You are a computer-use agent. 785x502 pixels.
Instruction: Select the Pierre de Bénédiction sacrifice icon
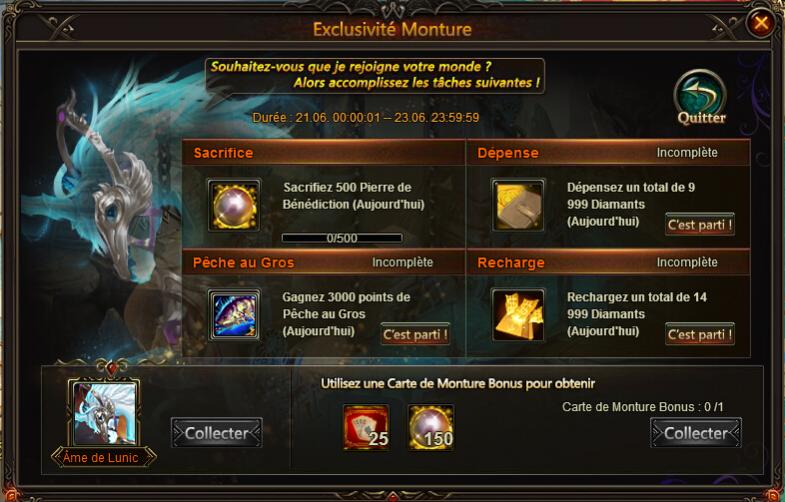point(234,205)
